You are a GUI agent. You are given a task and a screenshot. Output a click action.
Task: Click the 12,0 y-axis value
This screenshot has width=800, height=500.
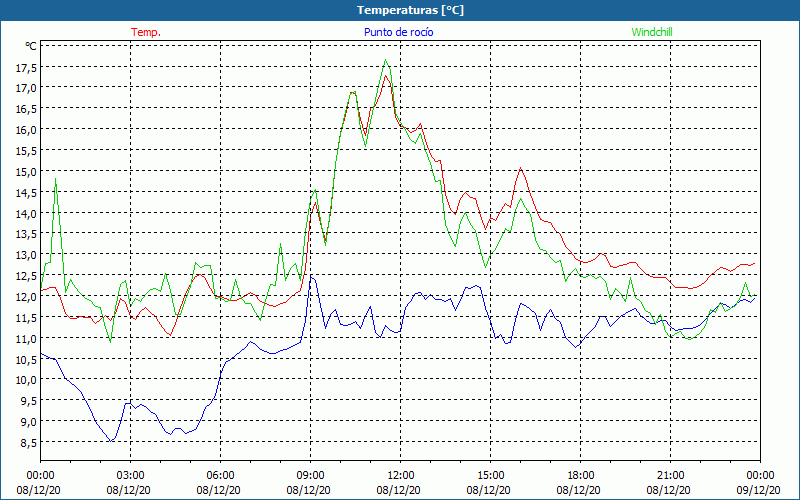point(27,296)
